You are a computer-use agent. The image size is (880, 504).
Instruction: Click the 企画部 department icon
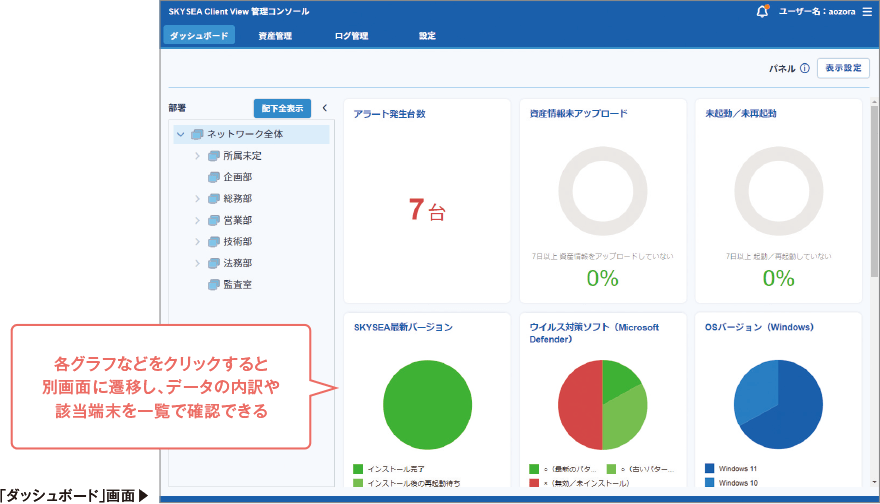tap(213, 177)
